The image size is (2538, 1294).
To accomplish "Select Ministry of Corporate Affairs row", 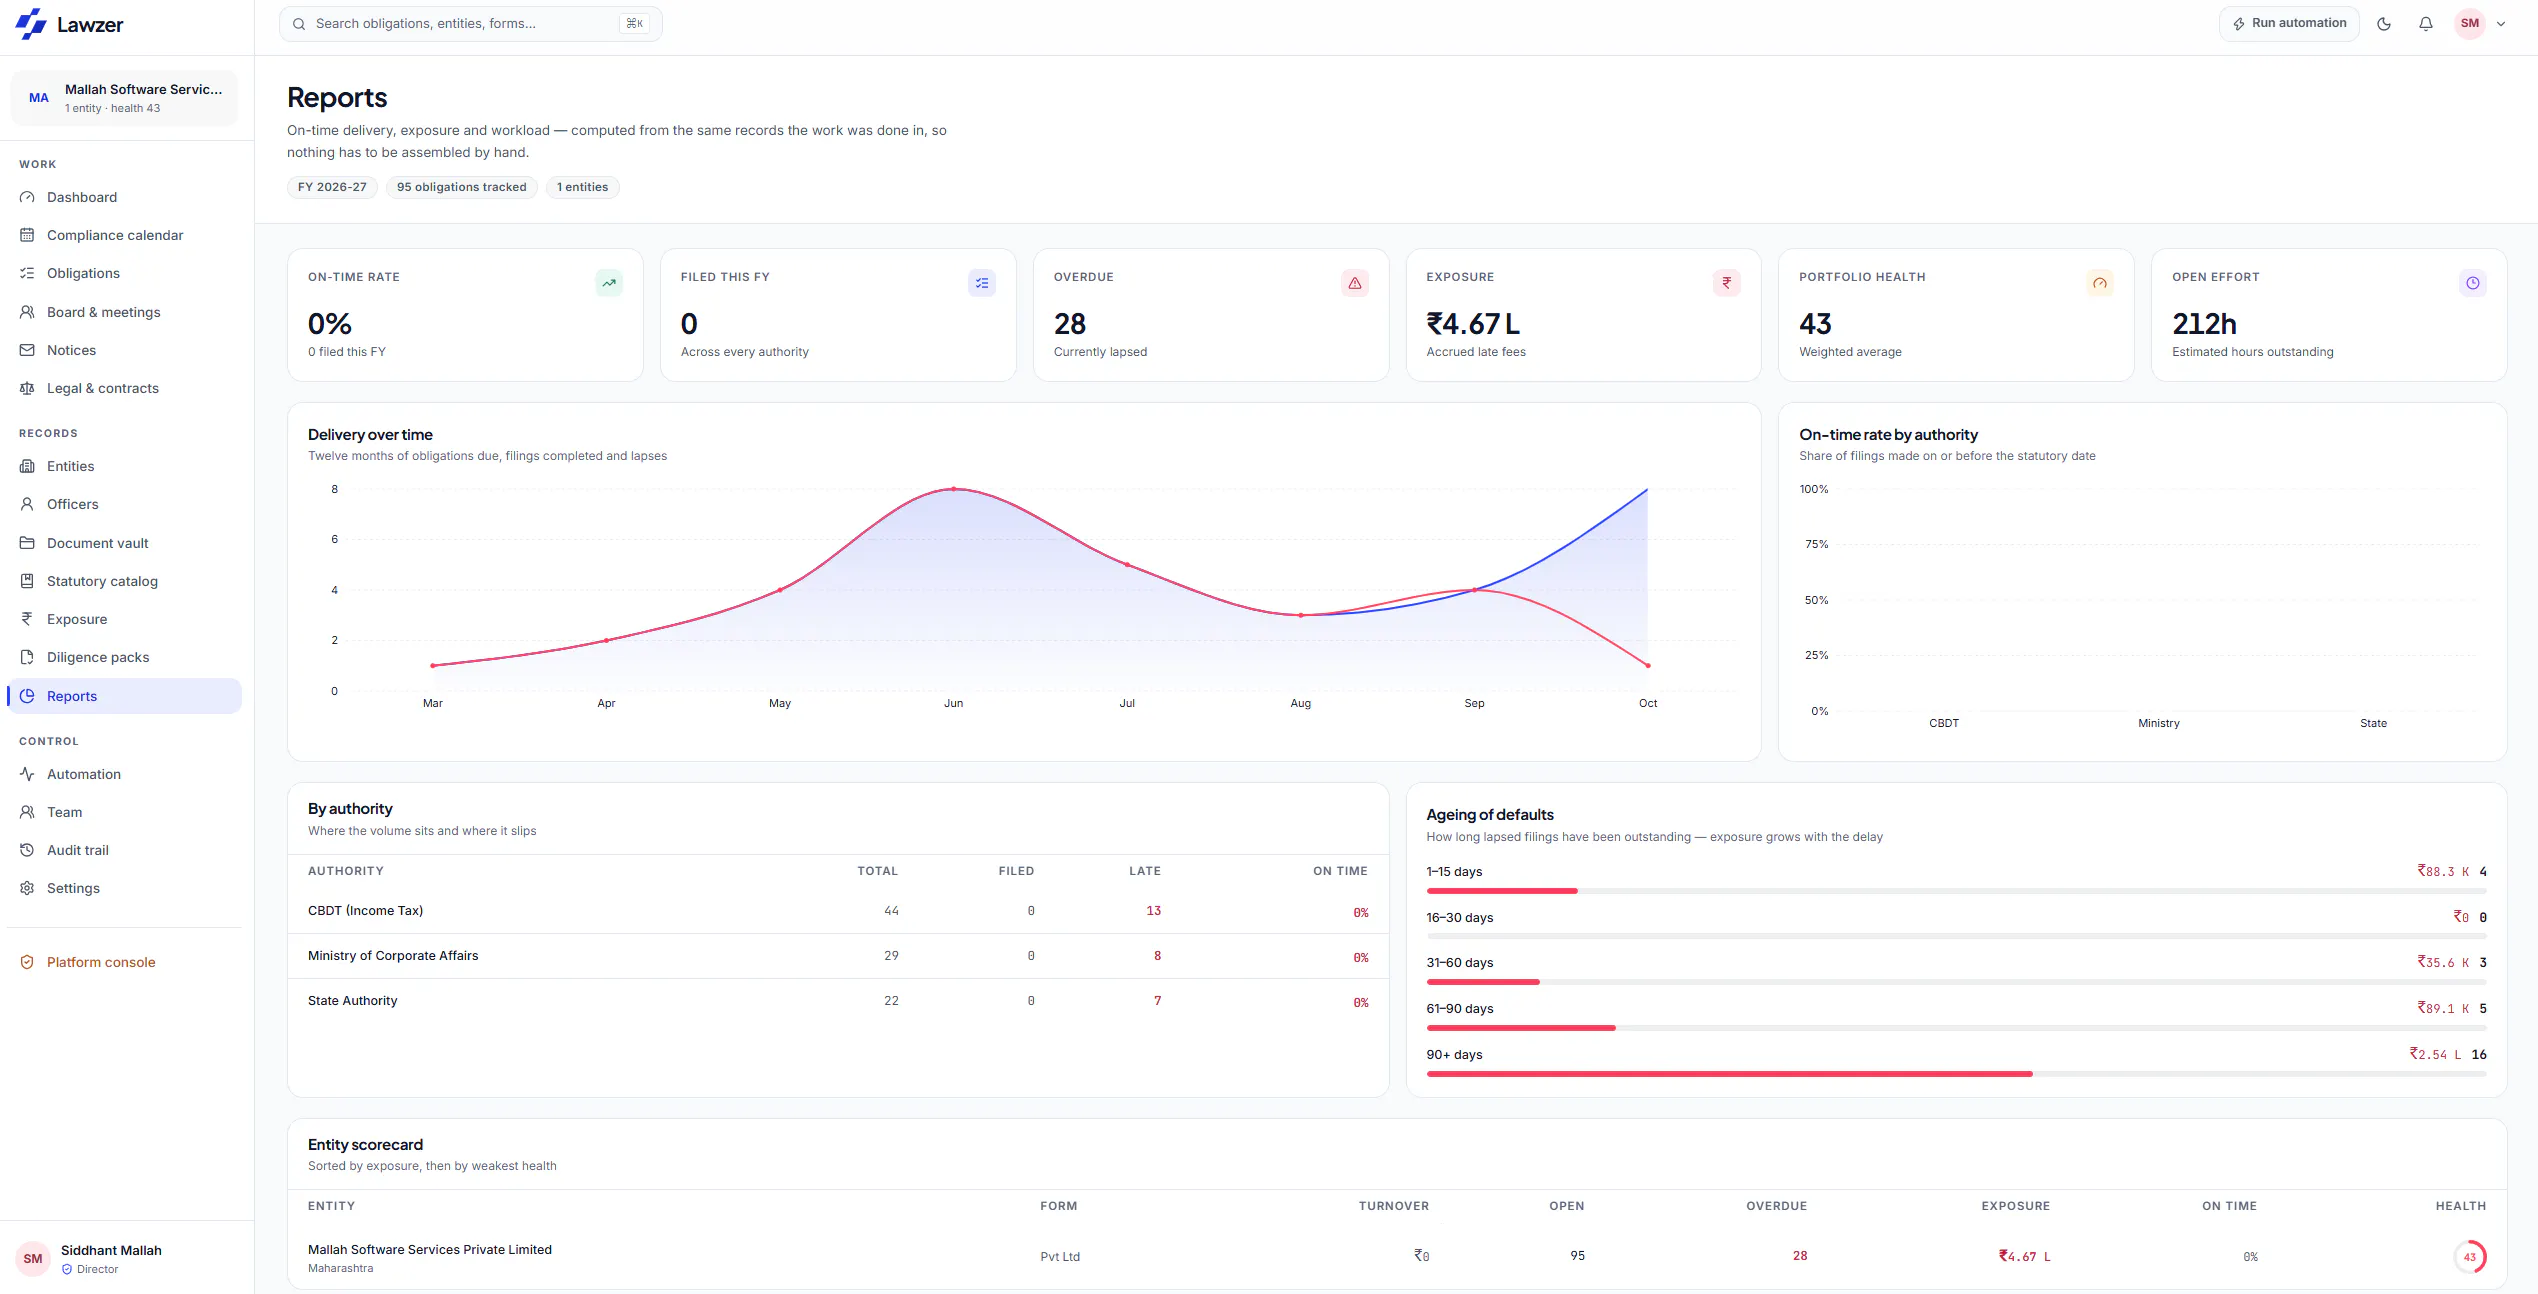I will 838,956.
